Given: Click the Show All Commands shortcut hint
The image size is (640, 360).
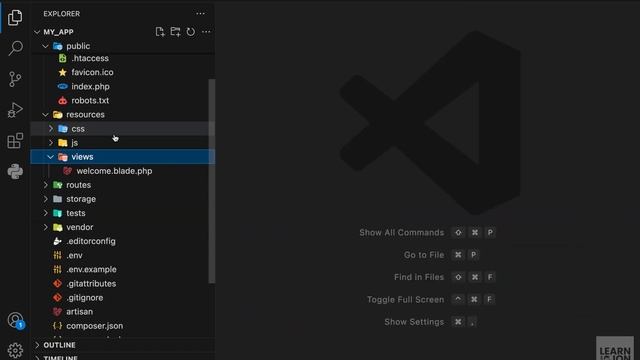Looking at the screenshot, I should point(427,233).
